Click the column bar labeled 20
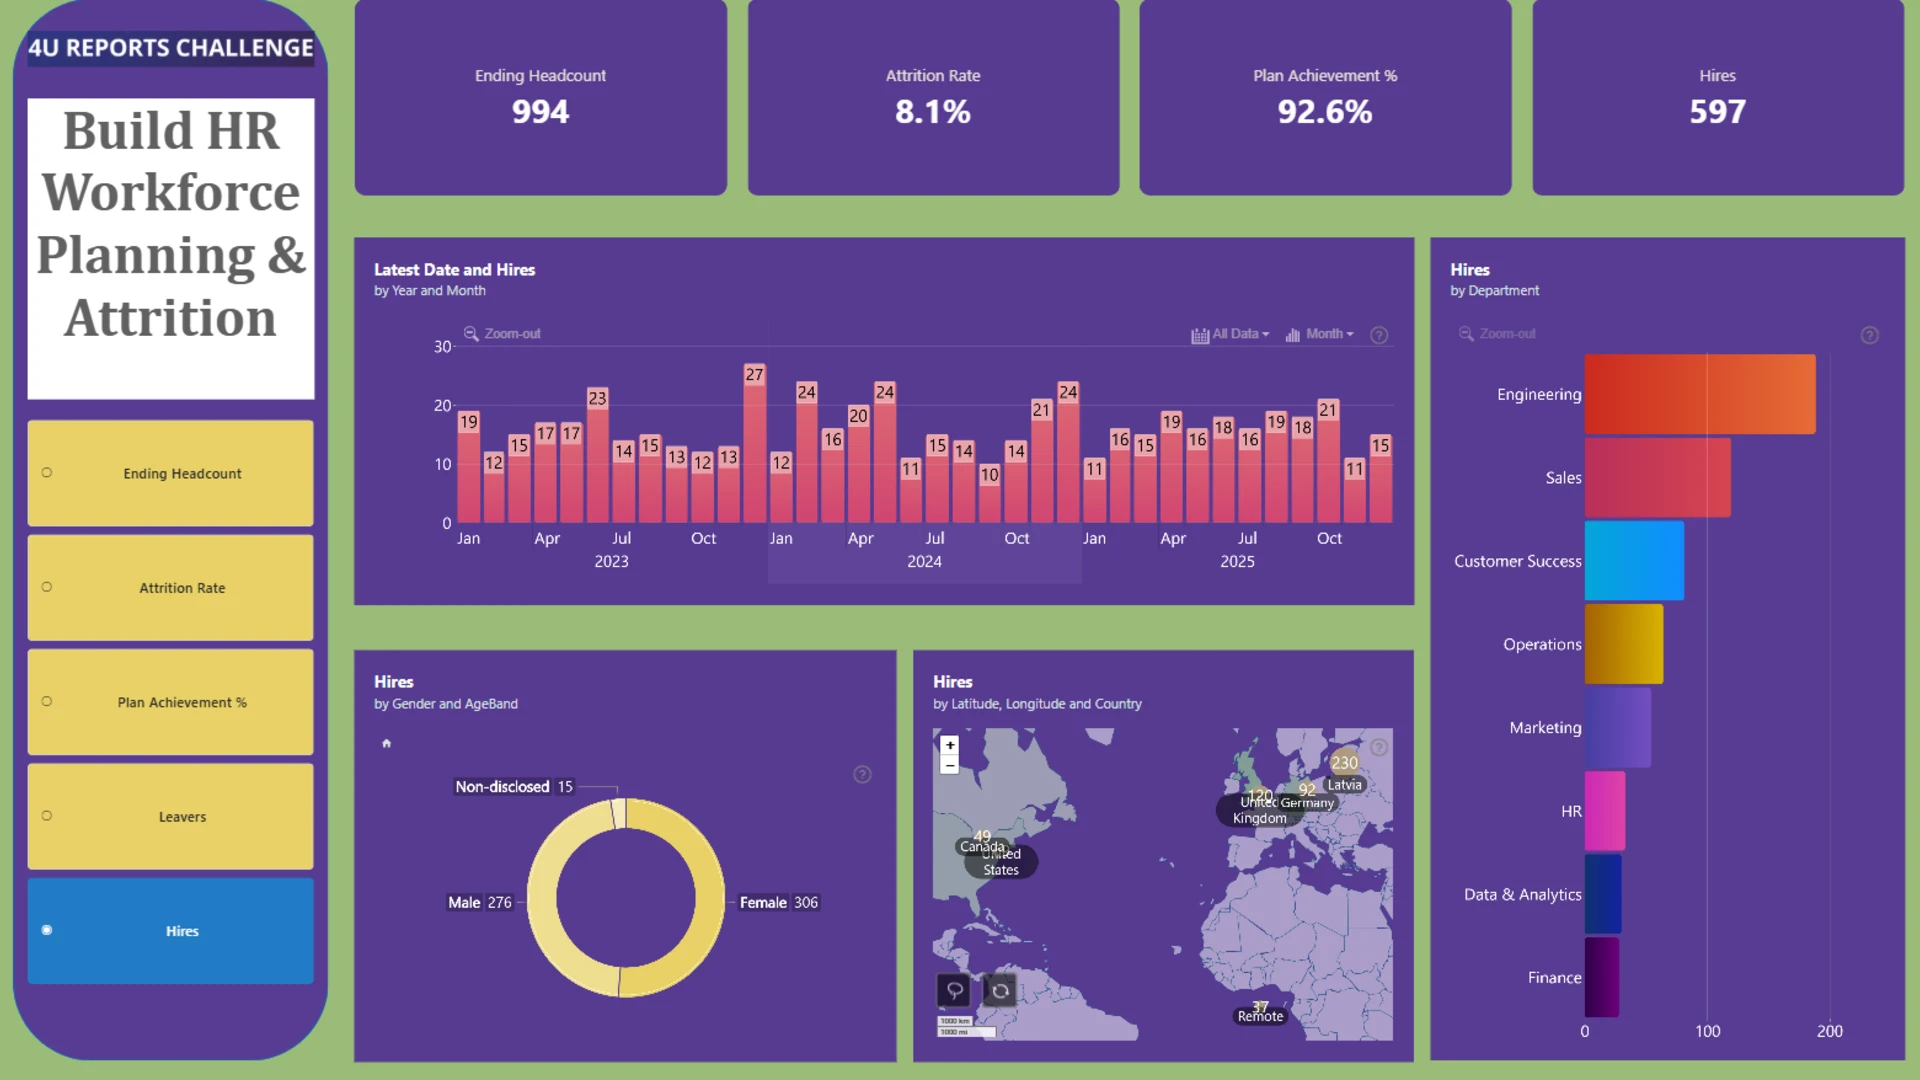Image resolution: width=1920 pixels, height=1080 pixels. point(859,464)
